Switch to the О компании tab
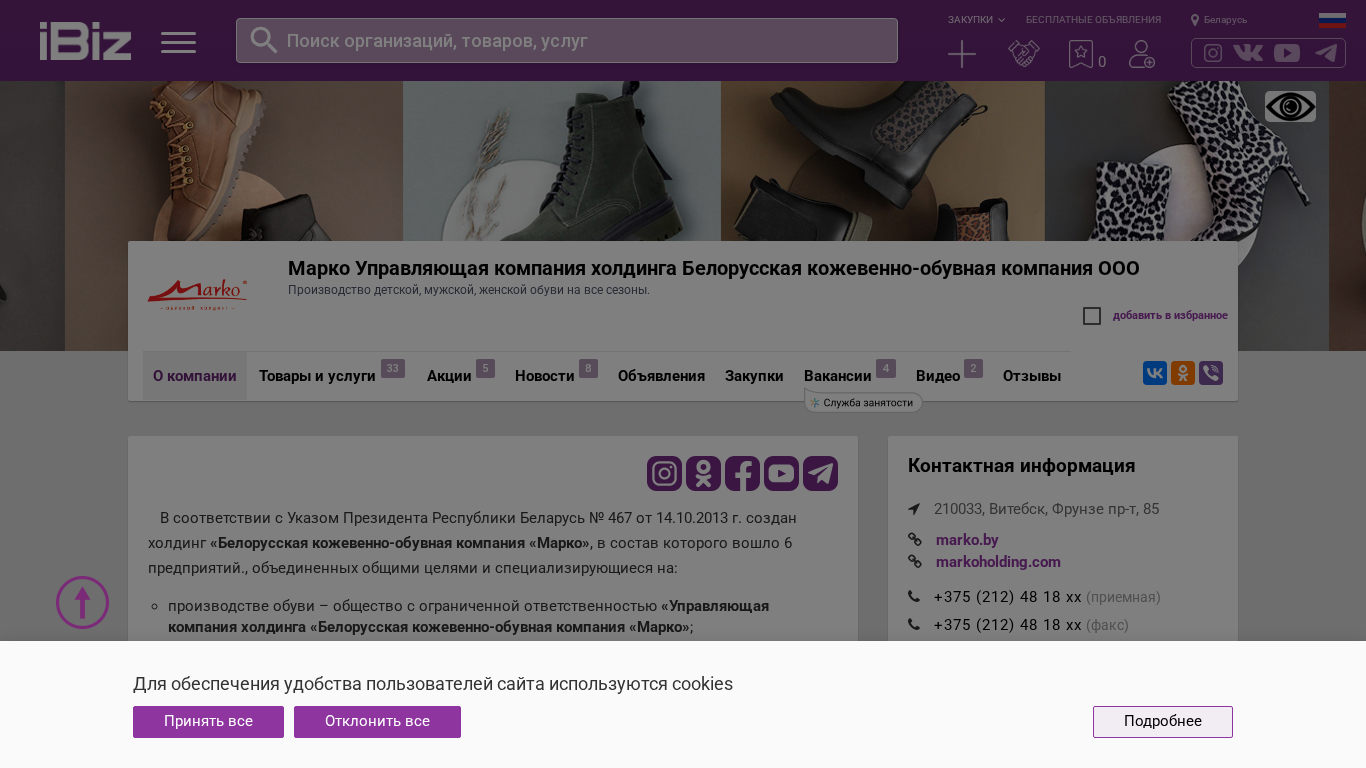Image resolution: width=1366 pixels, height=768 pixels. coord(195,376)
